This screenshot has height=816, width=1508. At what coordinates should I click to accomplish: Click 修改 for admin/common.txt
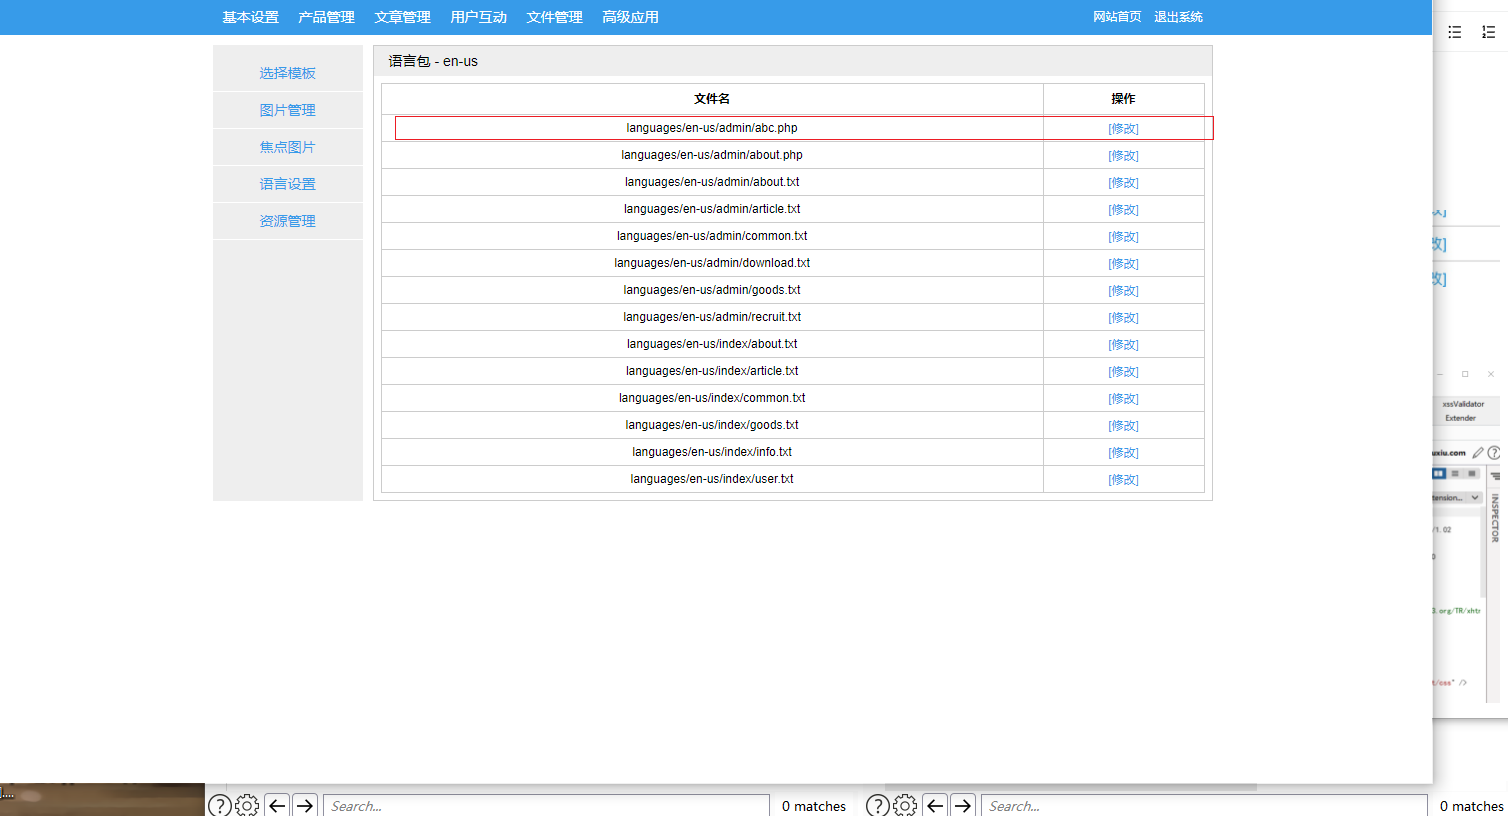click(1123, 237)
